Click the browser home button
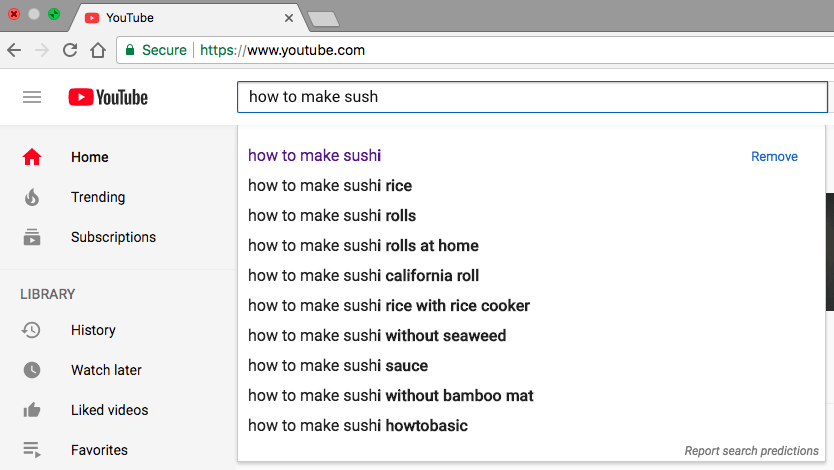The width and height of the screenshot is (834, 470). [x=97, y=50]
